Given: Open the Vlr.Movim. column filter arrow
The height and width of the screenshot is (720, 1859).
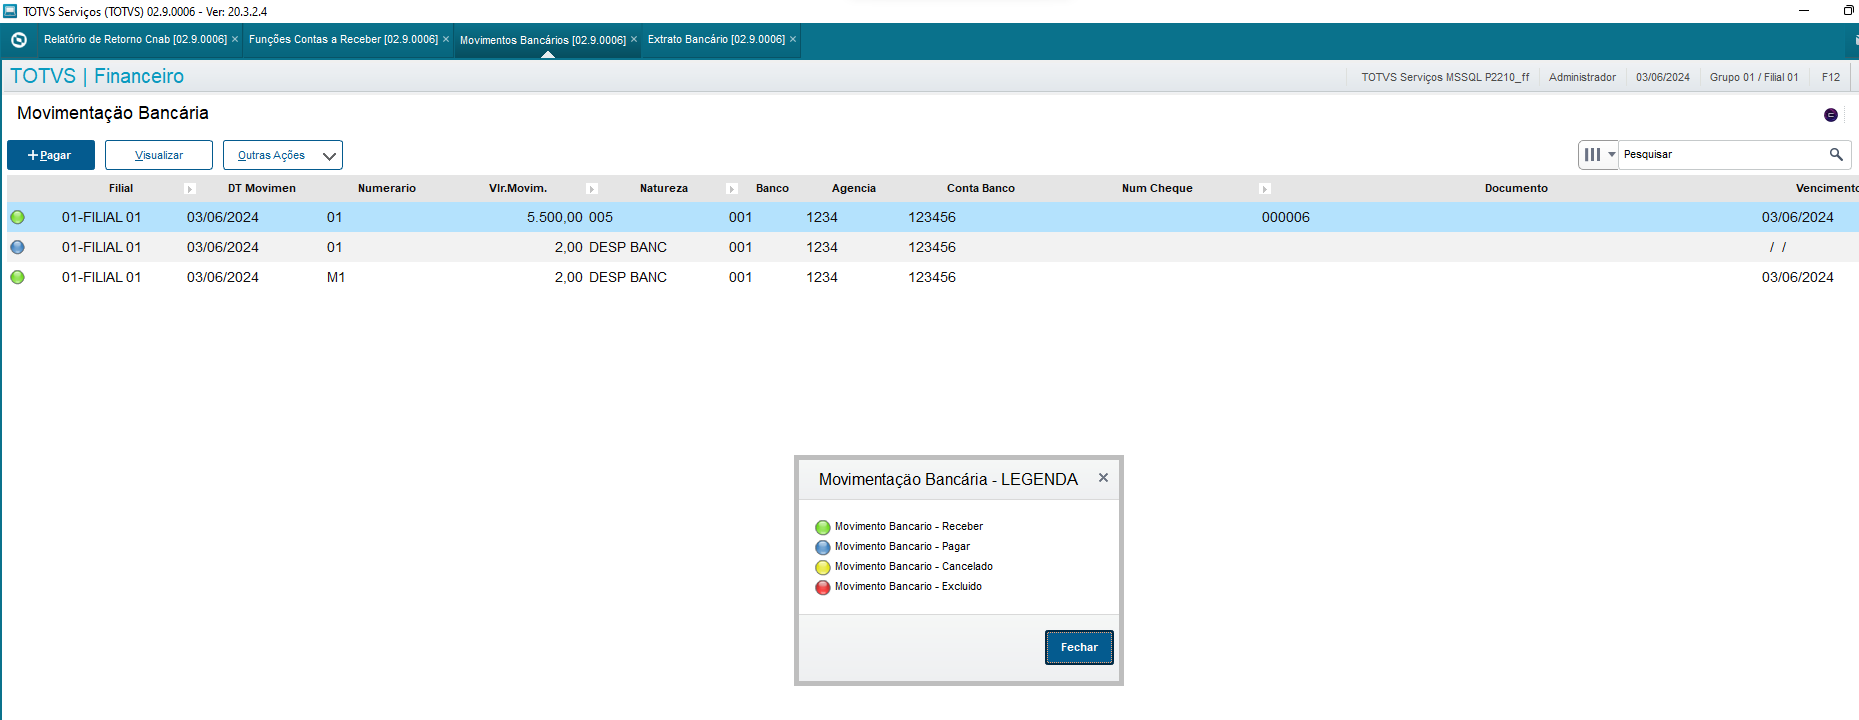Looking at the screenshot, I should click(x=592, y=189).
